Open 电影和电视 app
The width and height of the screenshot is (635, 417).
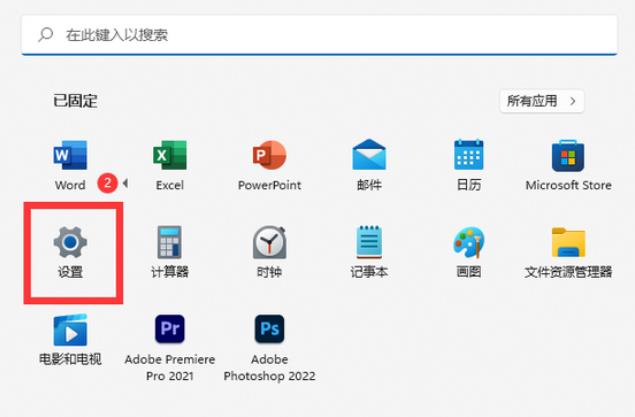pos(70,339)
